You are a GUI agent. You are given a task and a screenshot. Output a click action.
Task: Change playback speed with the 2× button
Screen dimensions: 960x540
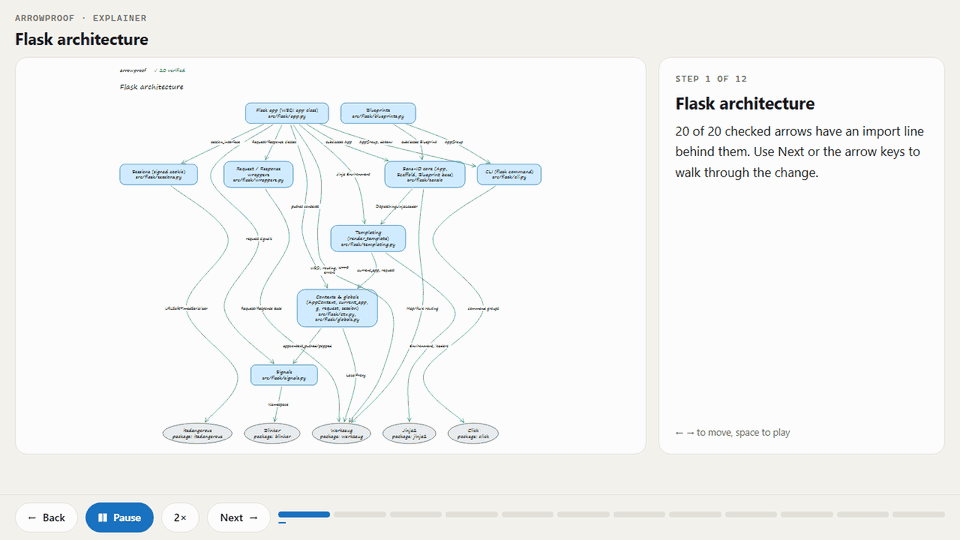180,517
